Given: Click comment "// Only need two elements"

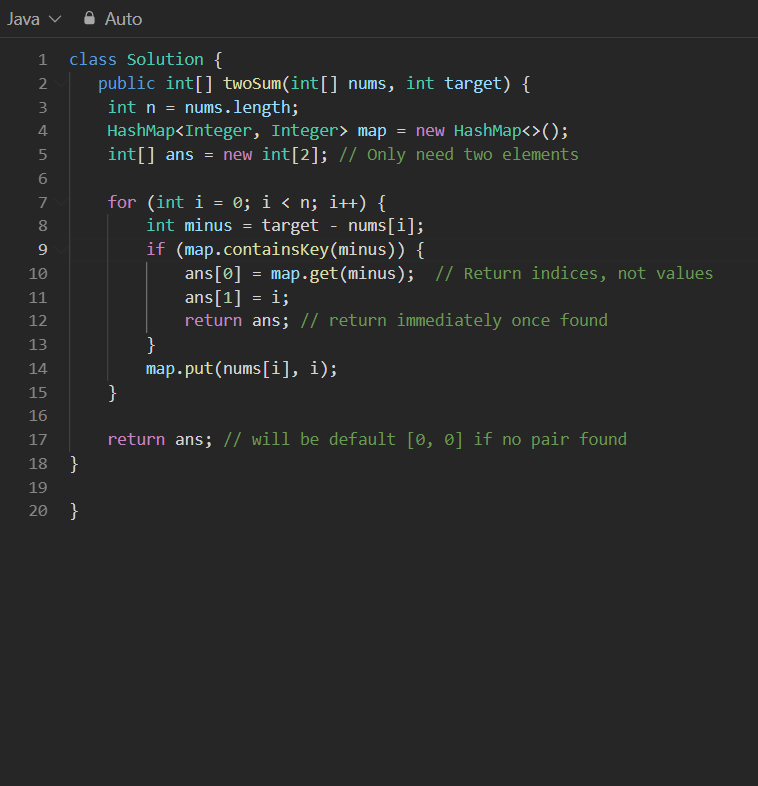Looking at the screenshot, I should [x=459, y=154].
